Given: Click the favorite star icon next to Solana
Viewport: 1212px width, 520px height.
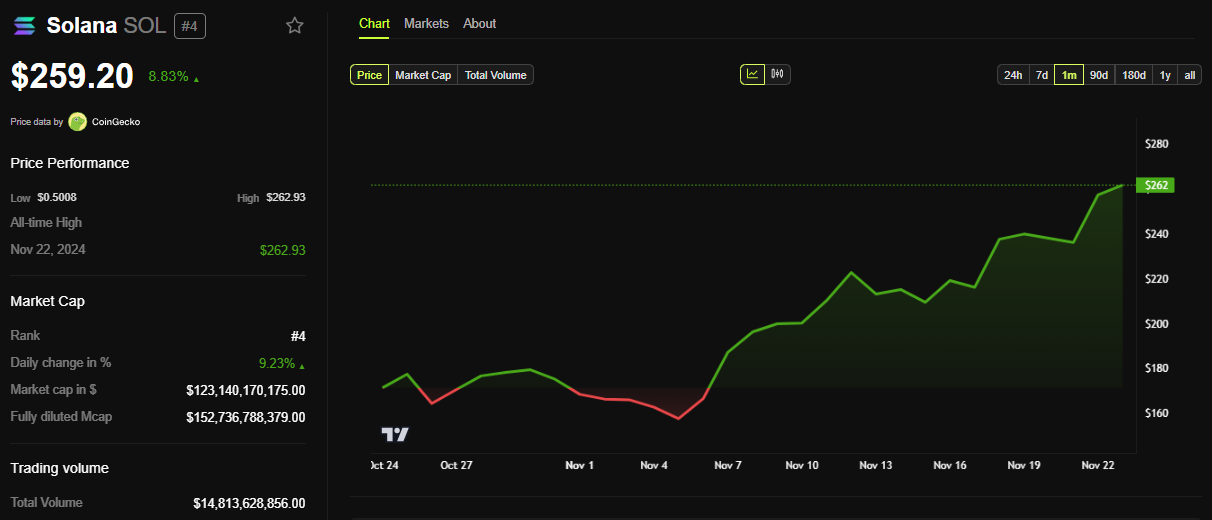Looking at the screenshot, I should pos(295,26).
